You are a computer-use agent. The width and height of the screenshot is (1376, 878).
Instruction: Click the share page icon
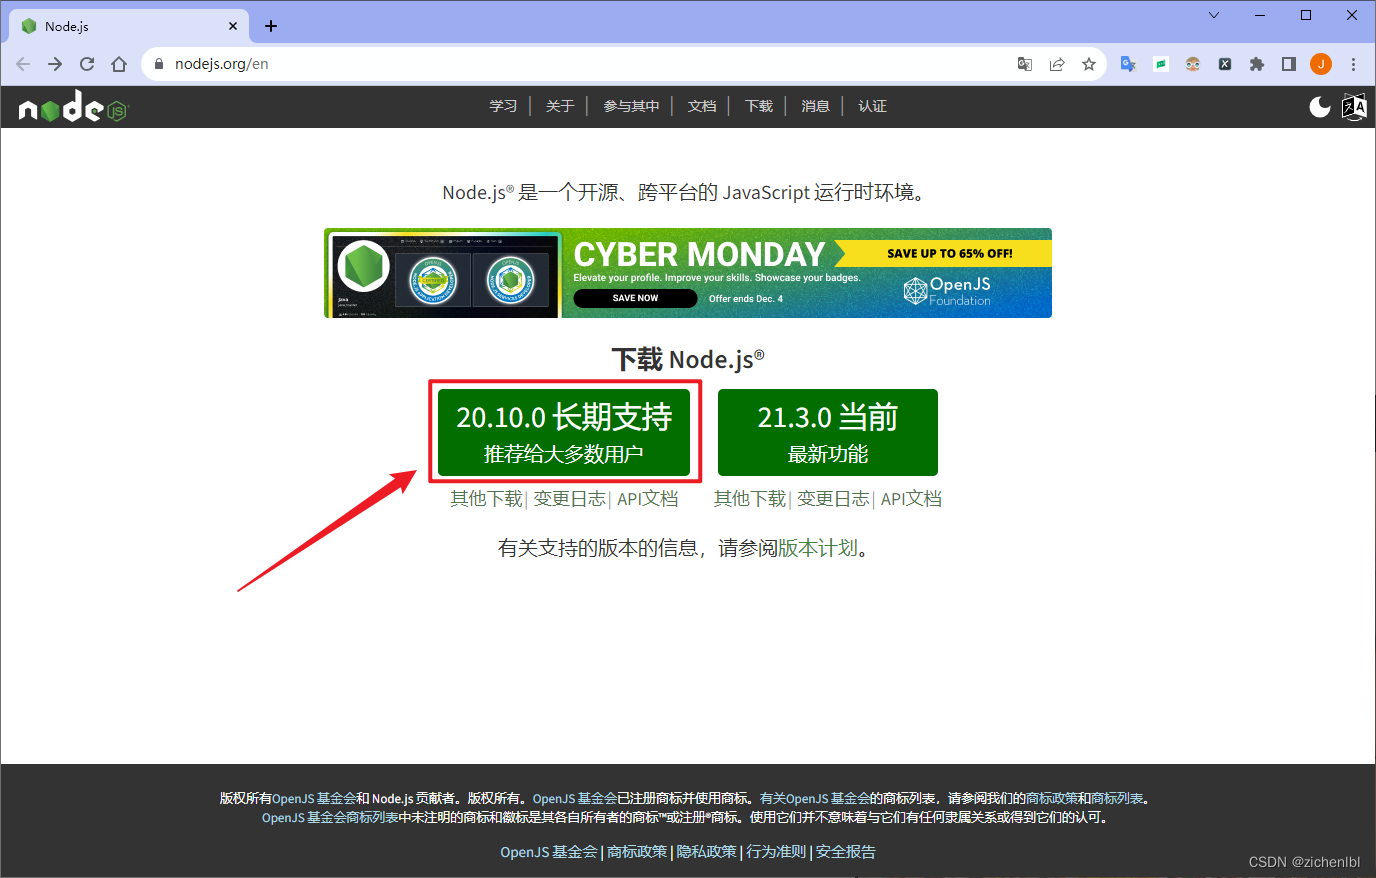pos(1057,64)
